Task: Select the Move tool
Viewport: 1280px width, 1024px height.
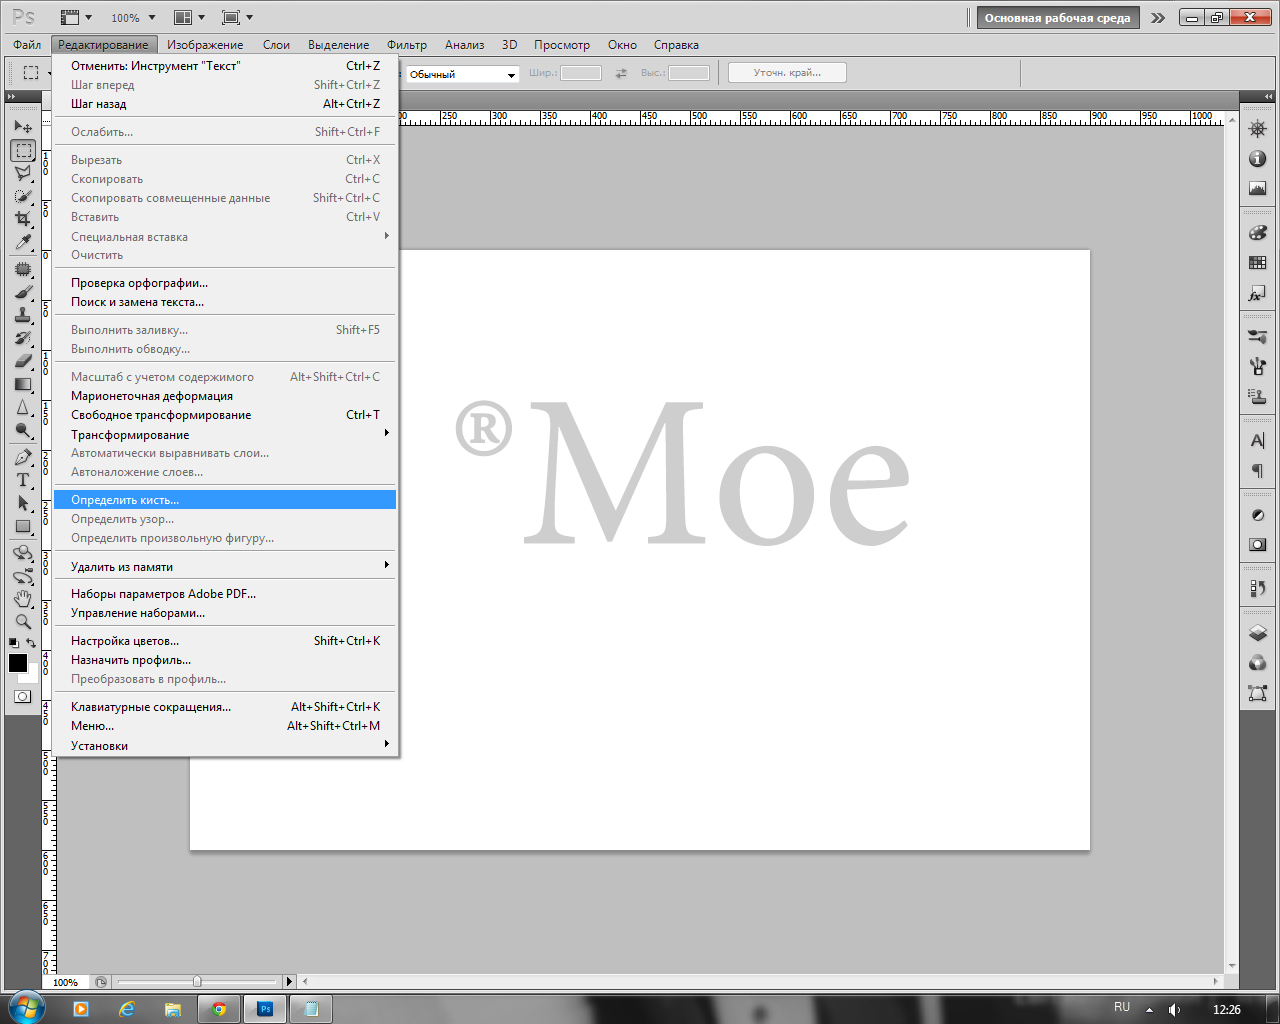Action: pyautogui.click(x=23, y=127)
